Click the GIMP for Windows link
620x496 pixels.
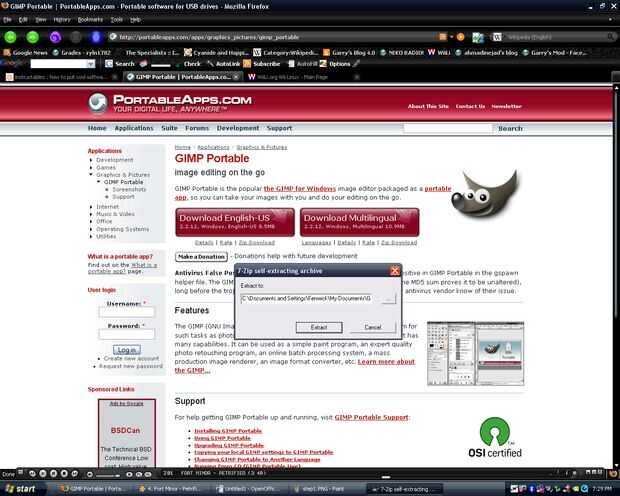pyautogui.click(x=300, y=189)
